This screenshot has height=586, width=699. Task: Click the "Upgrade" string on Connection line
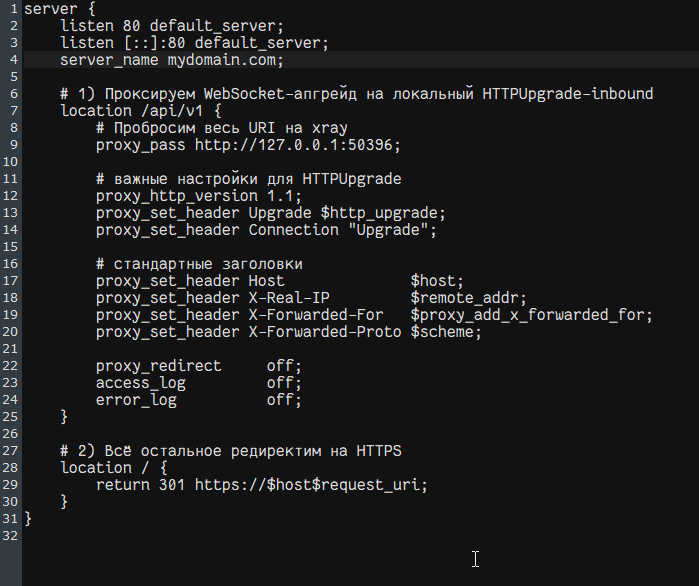tap(388, 230)
